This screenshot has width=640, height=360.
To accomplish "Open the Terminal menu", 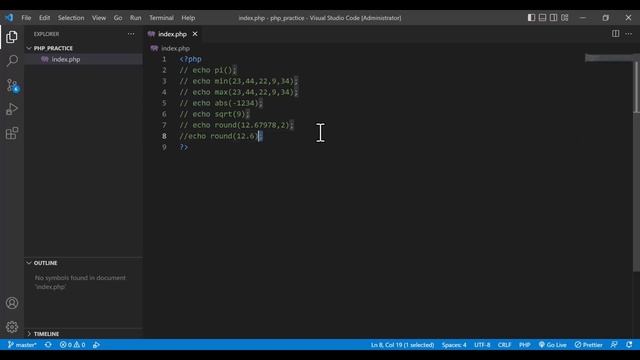I will [x=161, y=18].
